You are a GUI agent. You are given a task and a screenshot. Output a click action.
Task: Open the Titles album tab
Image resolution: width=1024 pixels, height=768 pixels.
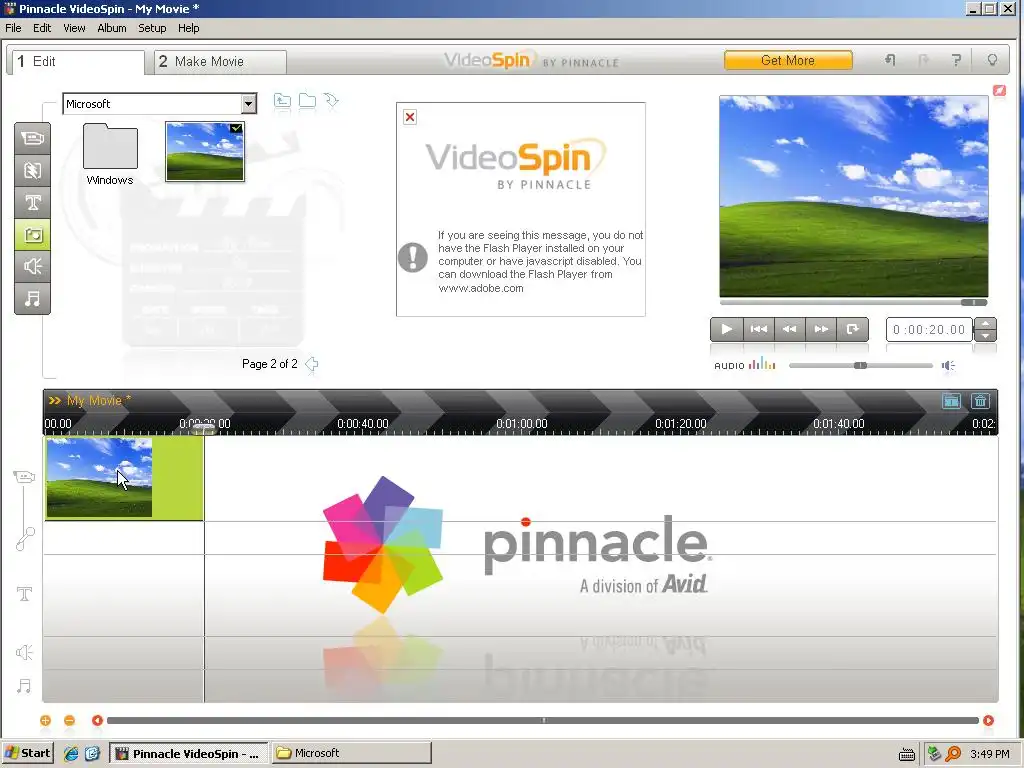(x=33, y=202)
